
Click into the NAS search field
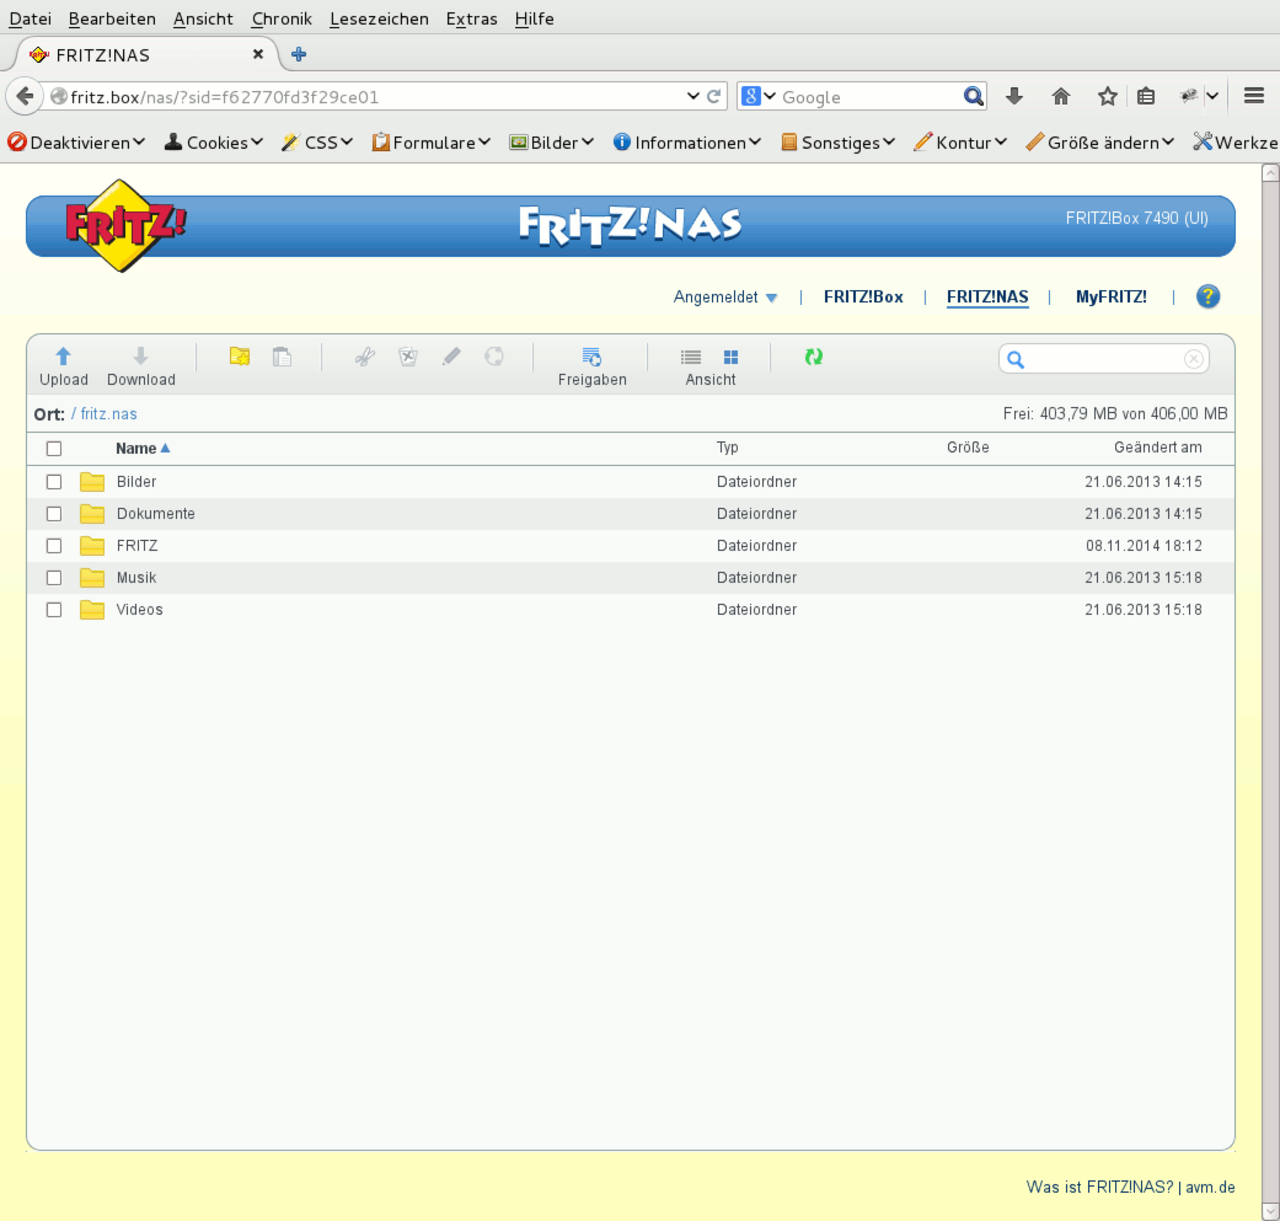[1104, 359]
